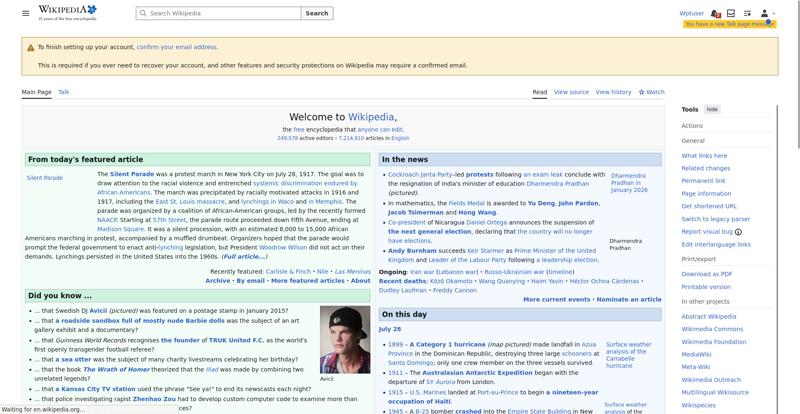Open the appearance settings icon
This screenshot has width=800, height=414.
coord(747,13)
